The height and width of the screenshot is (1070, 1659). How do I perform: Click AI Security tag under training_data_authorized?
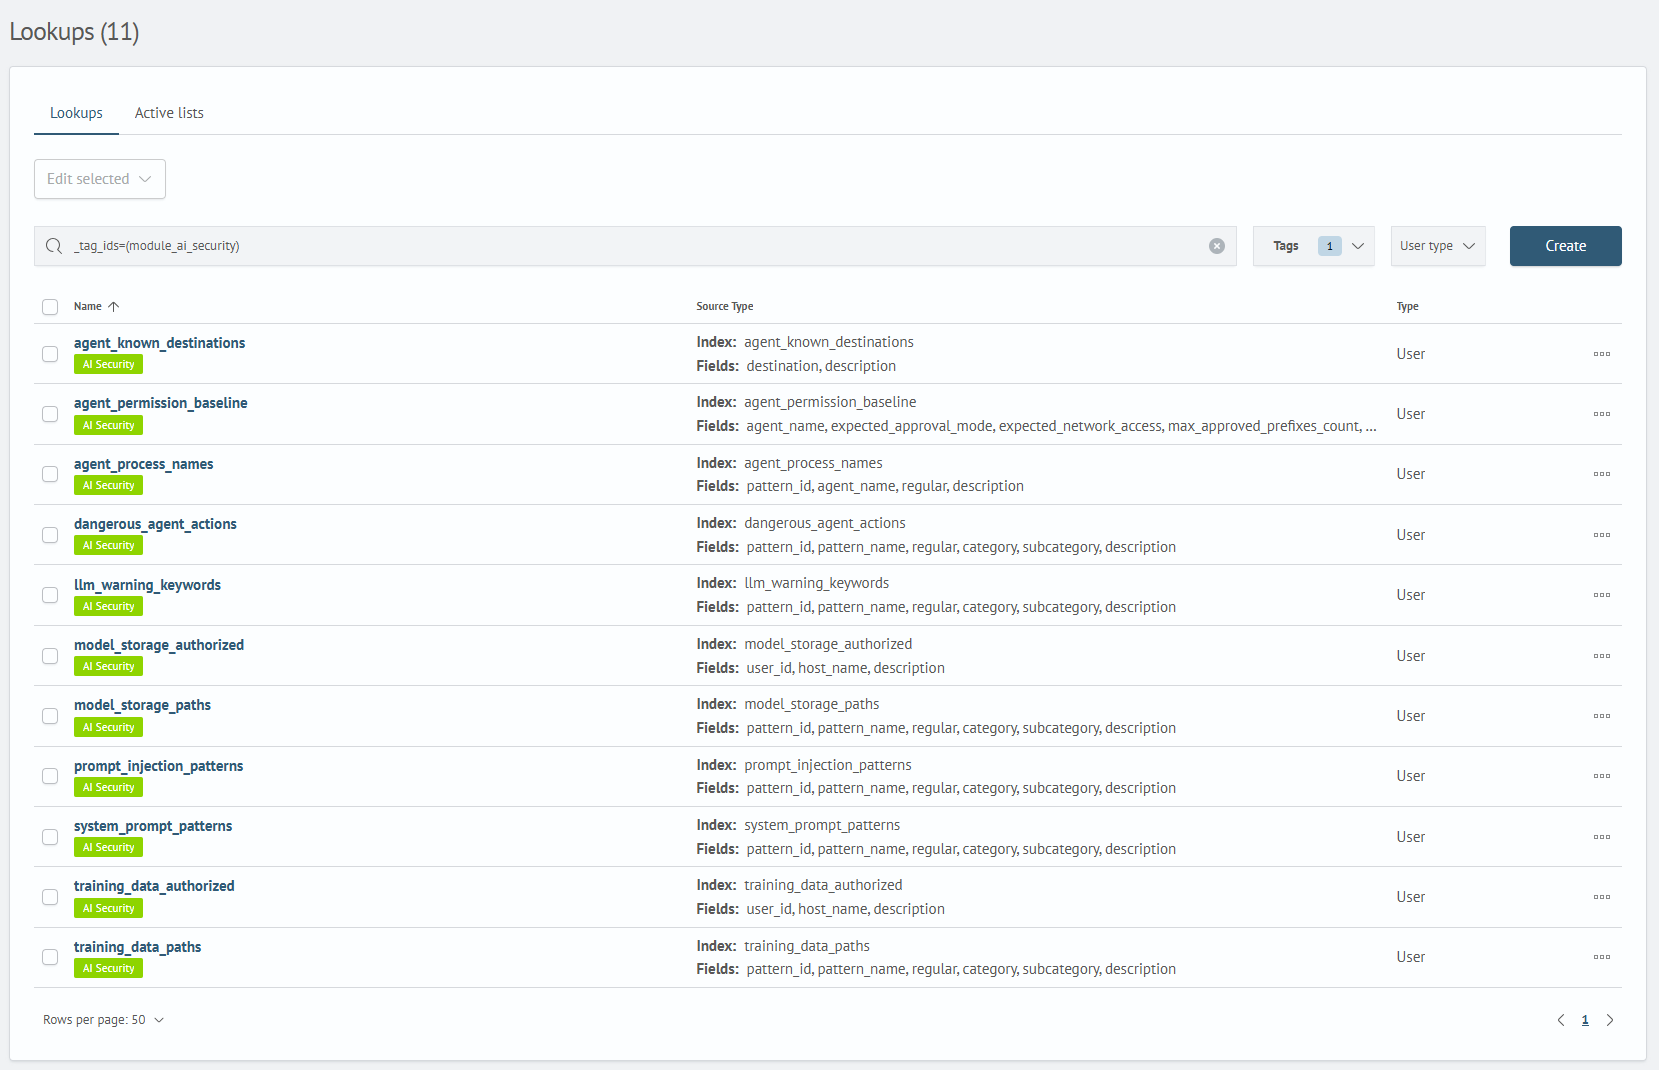coord(108,908)
